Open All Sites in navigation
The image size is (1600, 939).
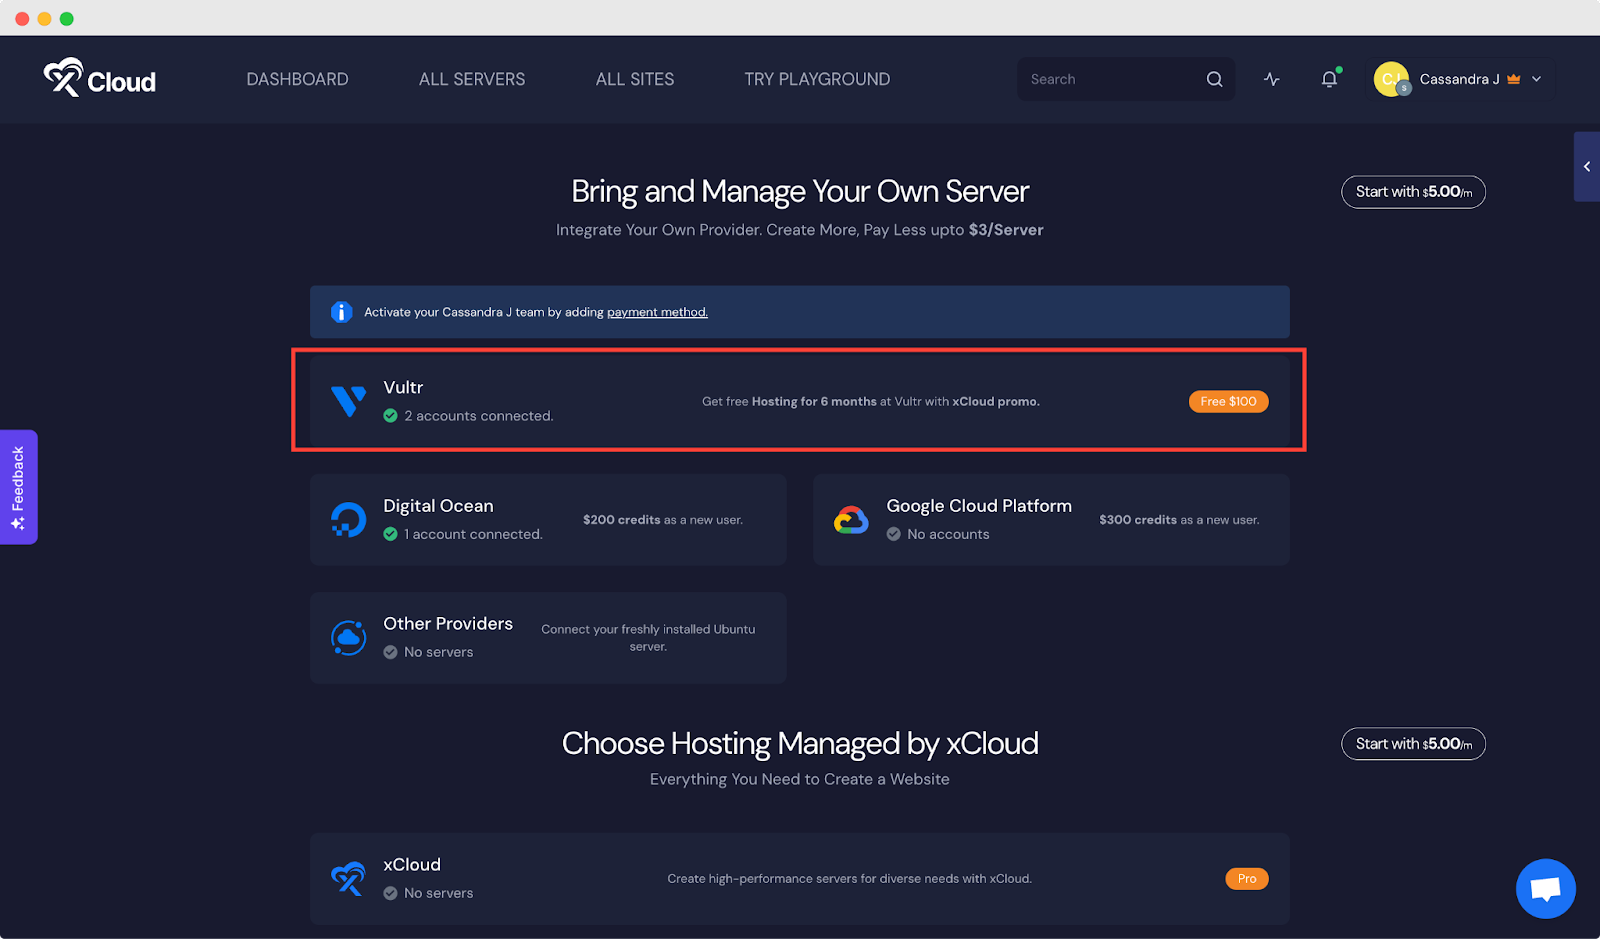(635, 79)
